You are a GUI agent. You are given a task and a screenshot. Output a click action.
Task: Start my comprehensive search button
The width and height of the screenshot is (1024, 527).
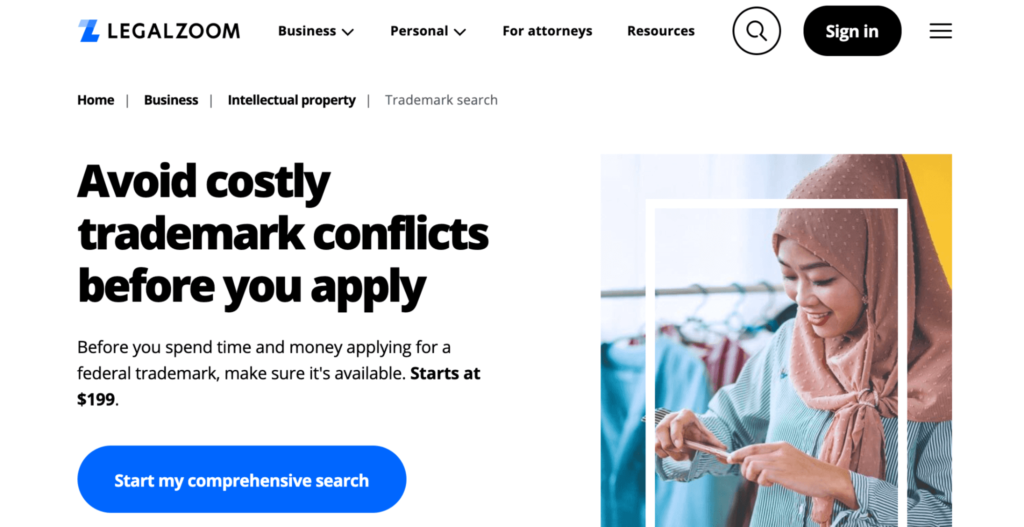242,480
